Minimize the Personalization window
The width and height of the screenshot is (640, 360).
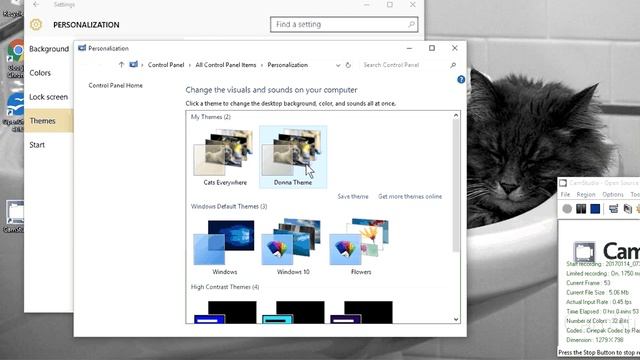409,48
